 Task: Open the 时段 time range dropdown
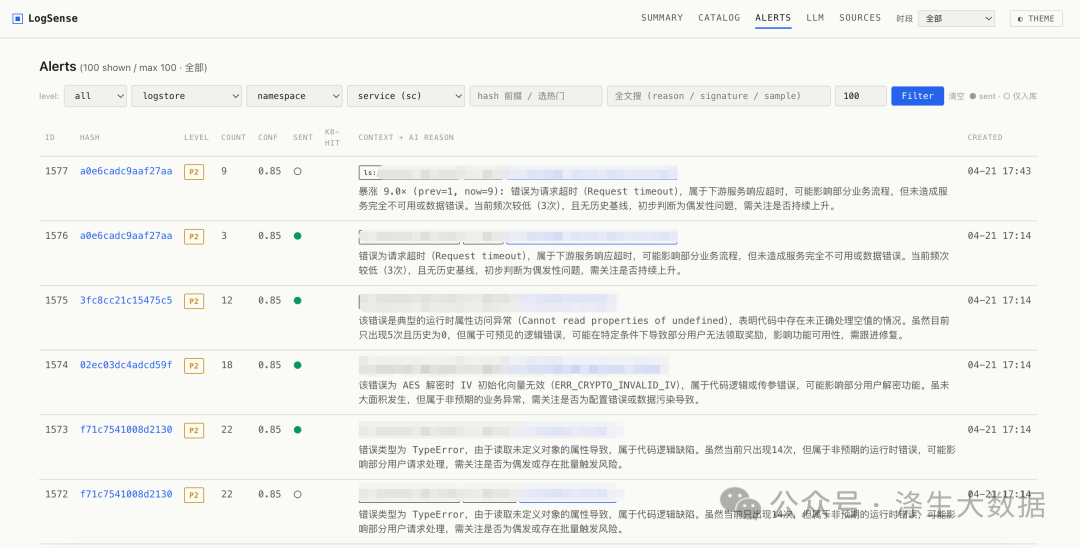957,19
